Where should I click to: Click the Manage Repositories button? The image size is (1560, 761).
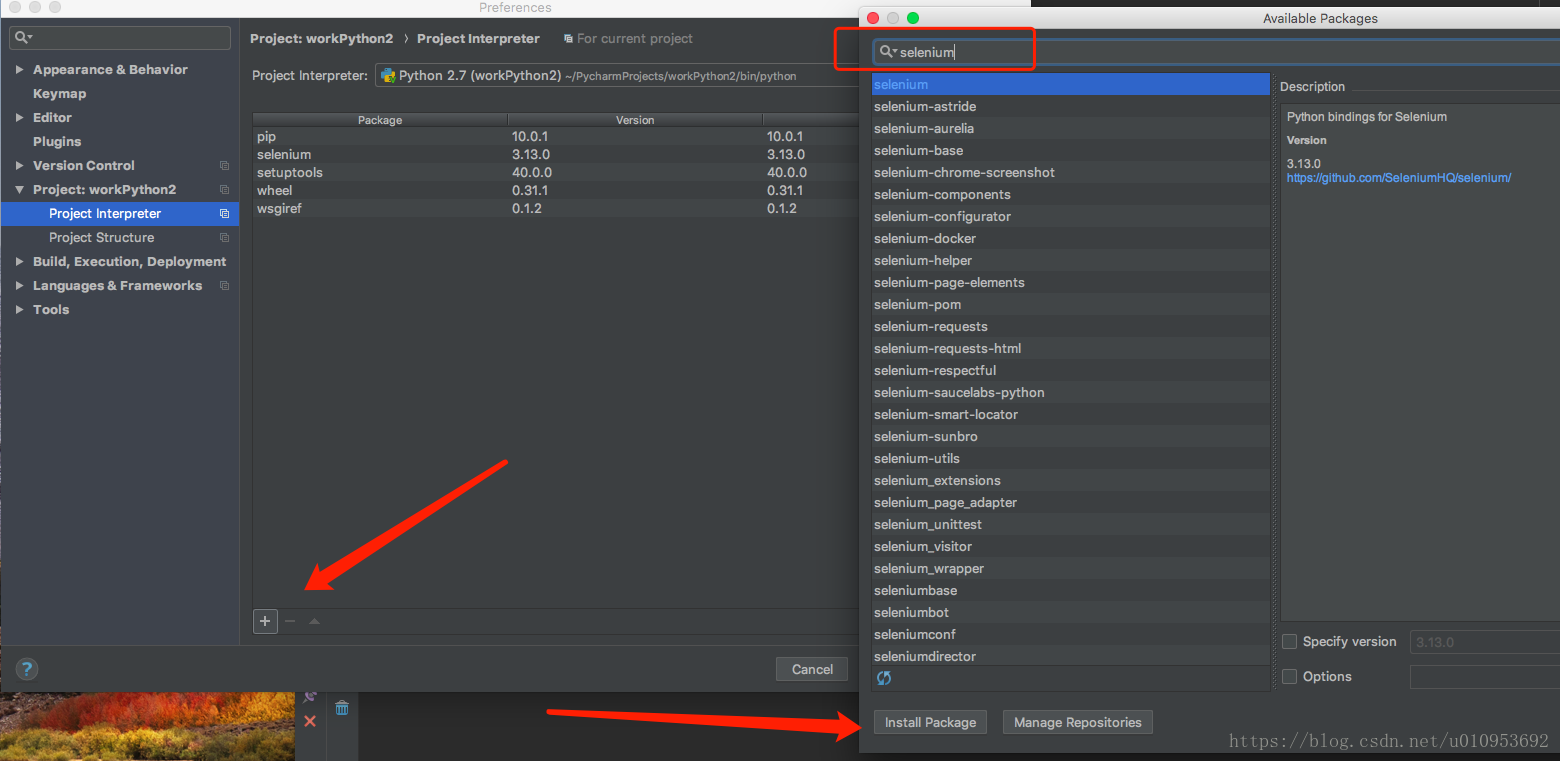(x=1077, y=722)
